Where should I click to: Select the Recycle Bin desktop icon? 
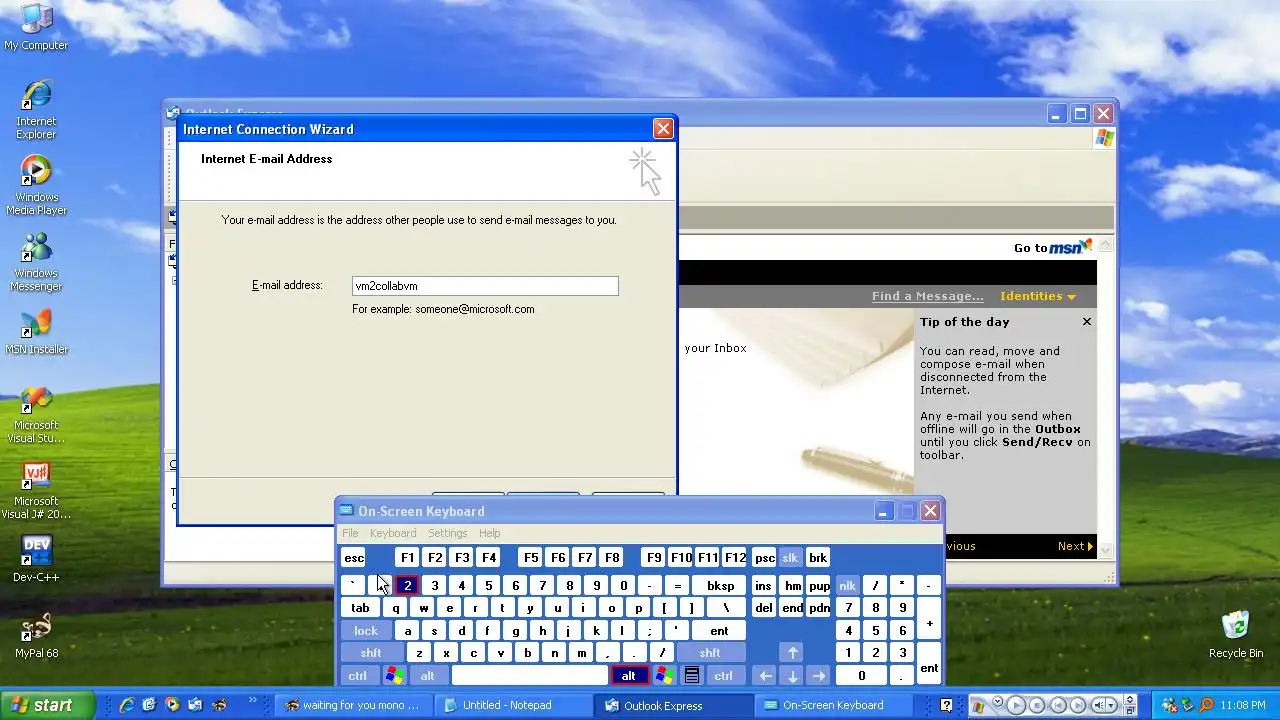1236,636
